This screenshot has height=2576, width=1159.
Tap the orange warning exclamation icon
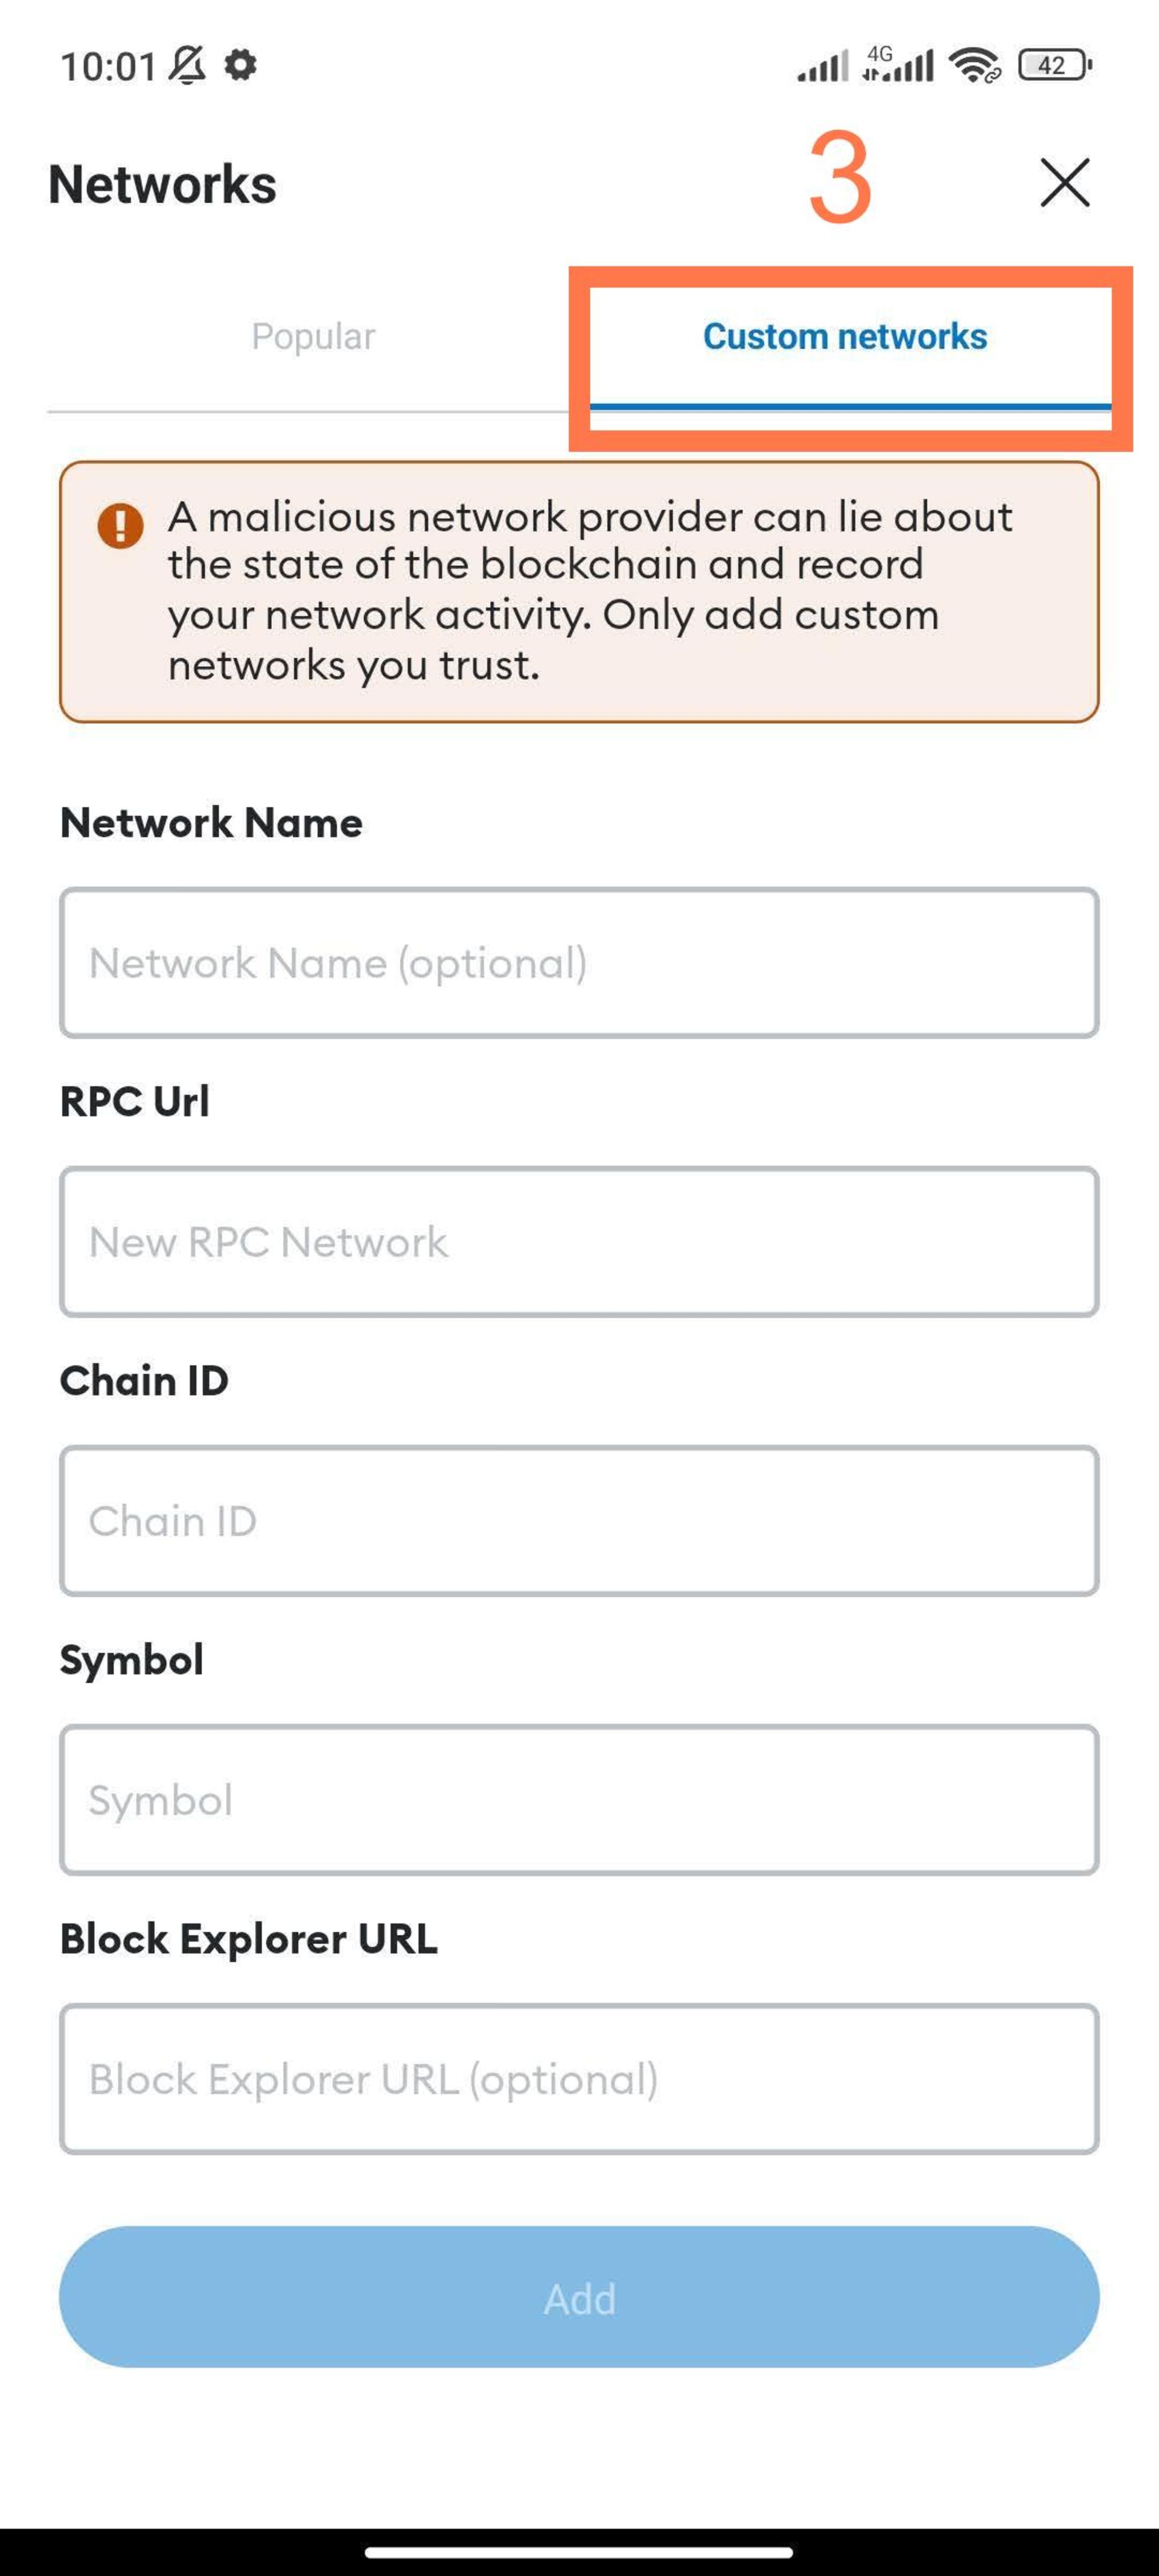click(120, 524)
